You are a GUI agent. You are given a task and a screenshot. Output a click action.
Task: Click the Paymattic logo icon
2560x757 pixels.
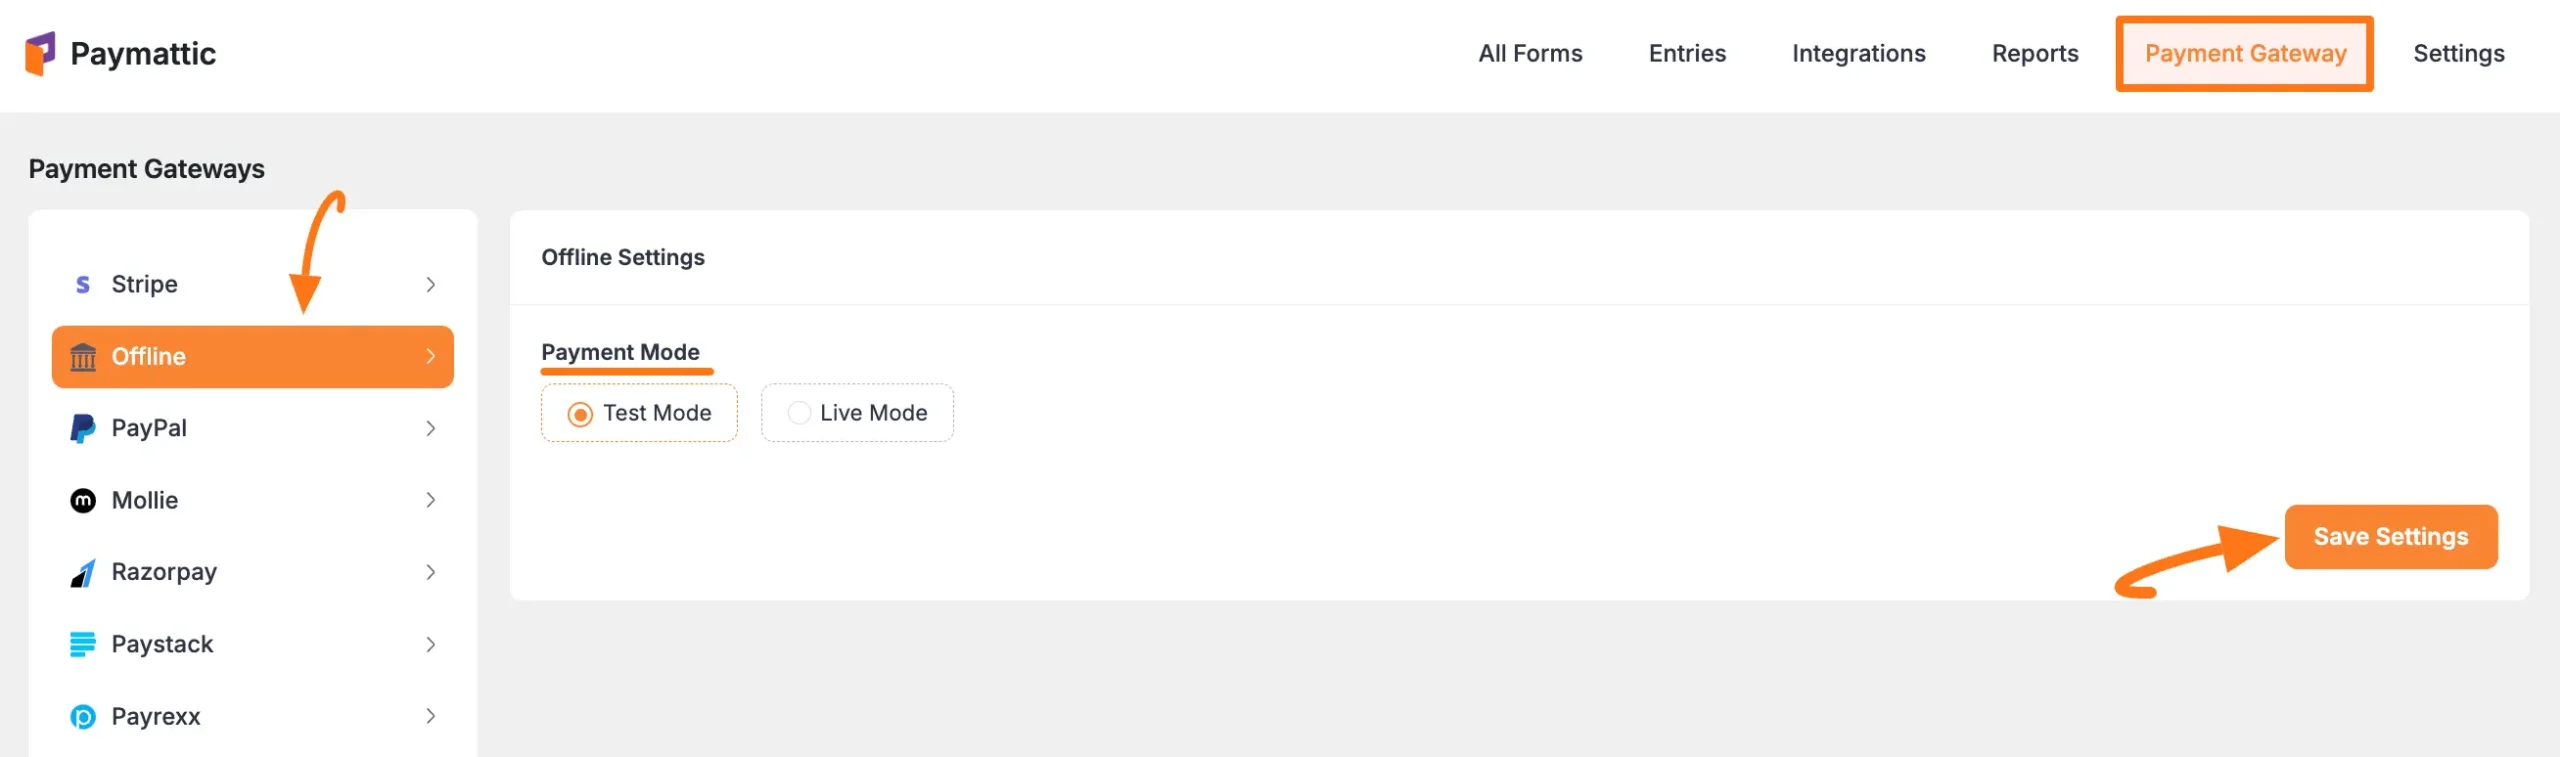coord(41,53)
